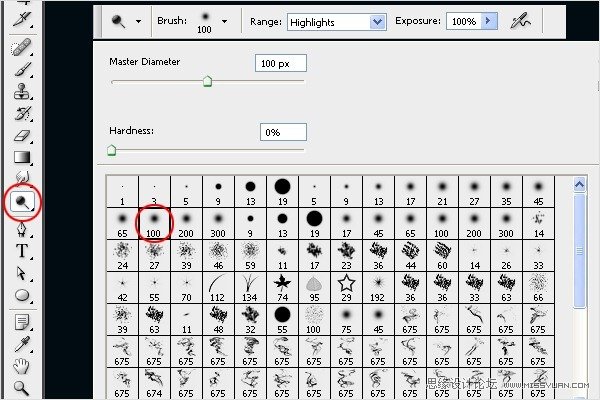Pick the chalk 60 brush
This screenshot has height=400, width=600.
point(442,256)
